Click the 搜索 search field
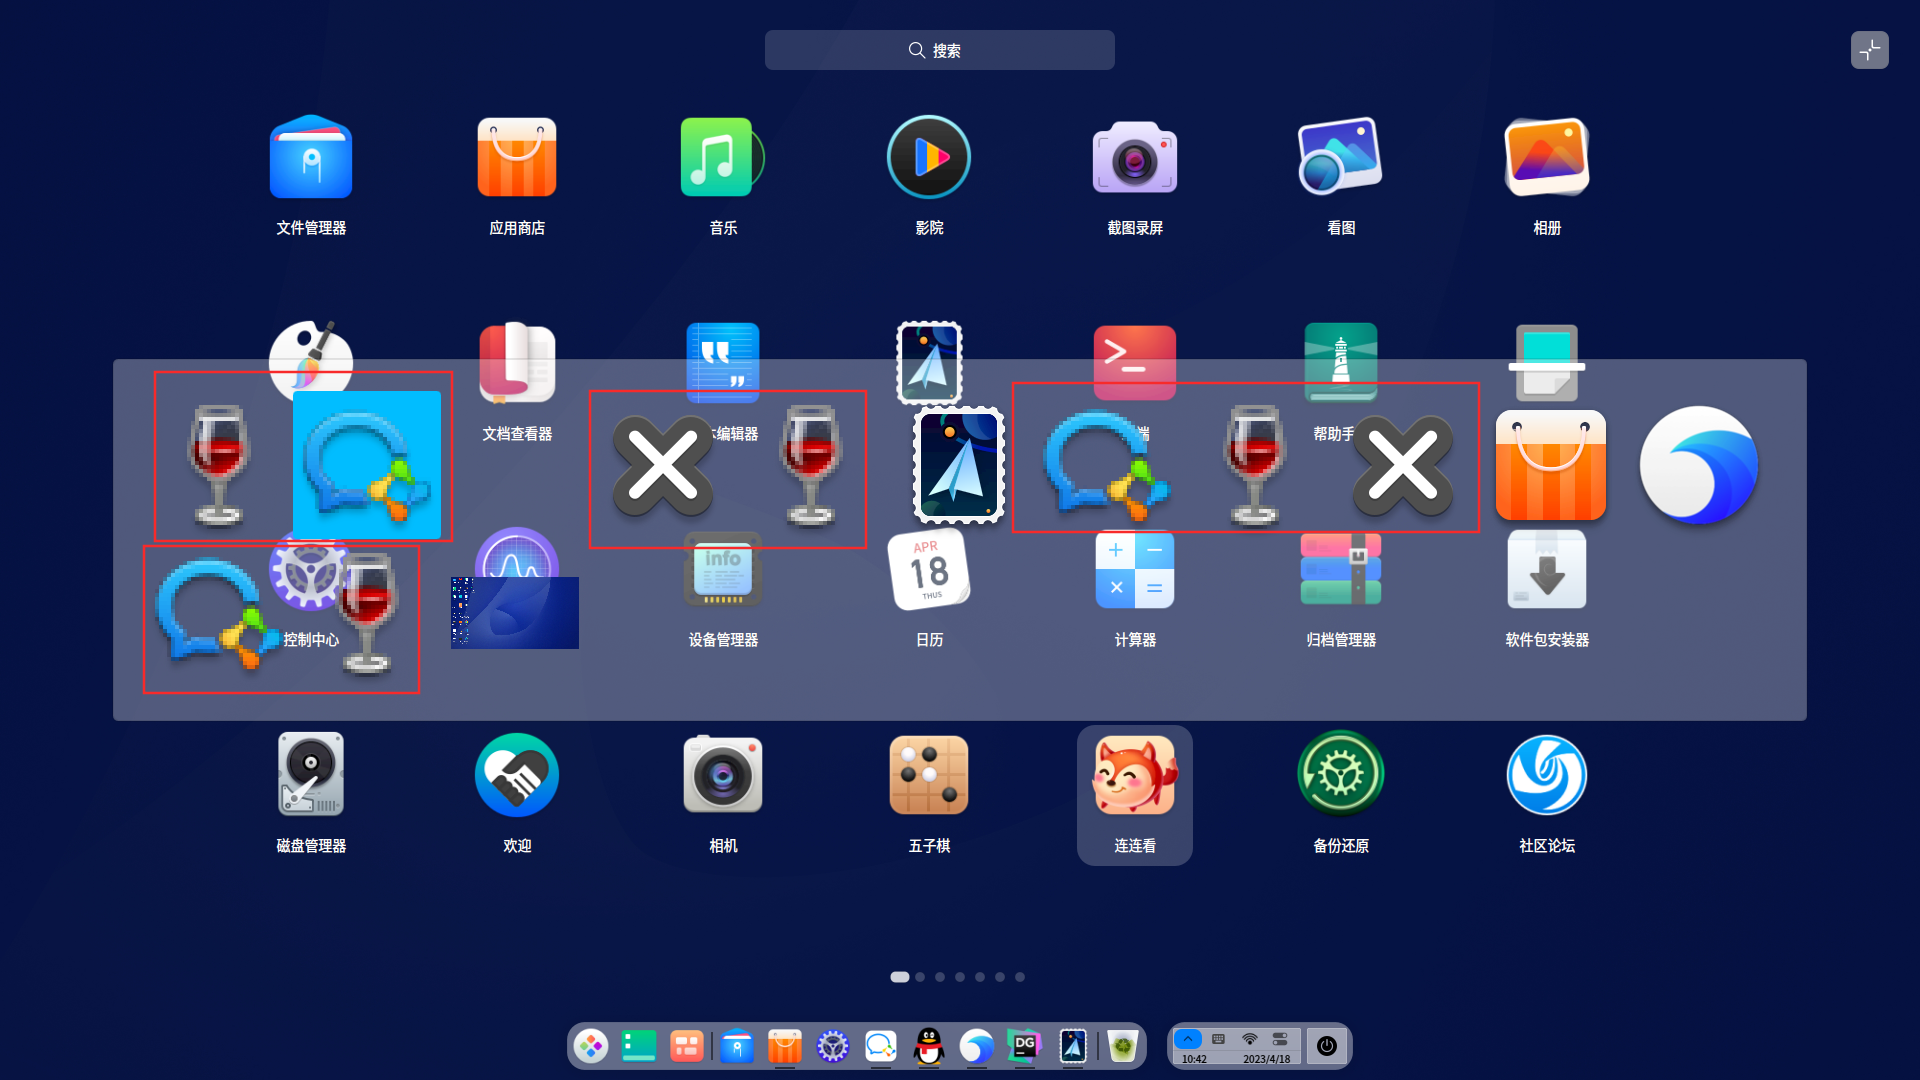This screenshot has height=1080, width=1920. click(x=940, y=50)
